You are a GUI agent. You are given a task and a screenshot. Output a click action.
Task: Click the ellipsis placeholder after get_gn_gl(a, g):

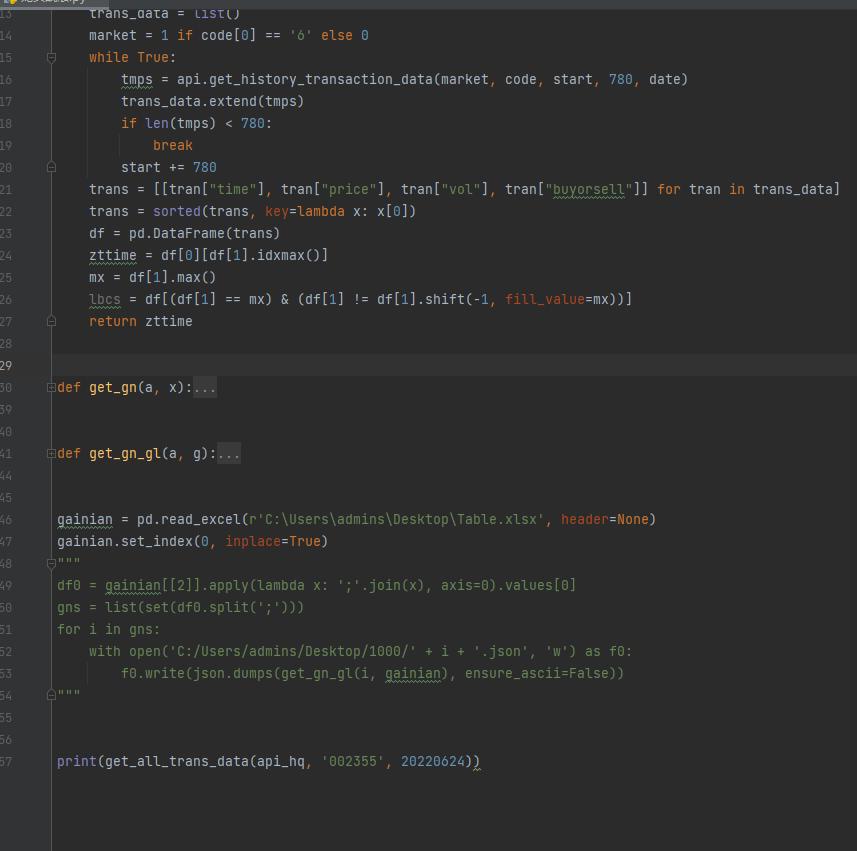[x=228, y=454]
